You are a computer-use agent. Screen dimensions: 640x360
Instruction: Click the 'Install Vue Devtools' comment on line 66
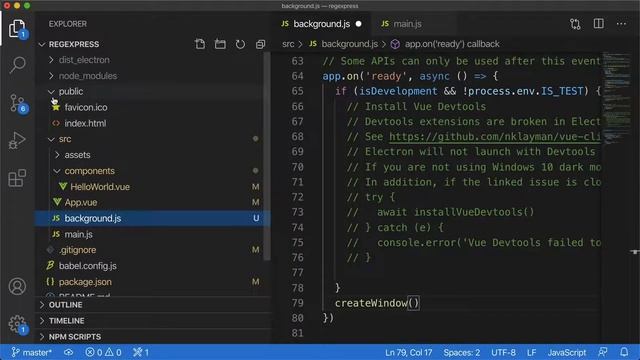pos(416,107)
